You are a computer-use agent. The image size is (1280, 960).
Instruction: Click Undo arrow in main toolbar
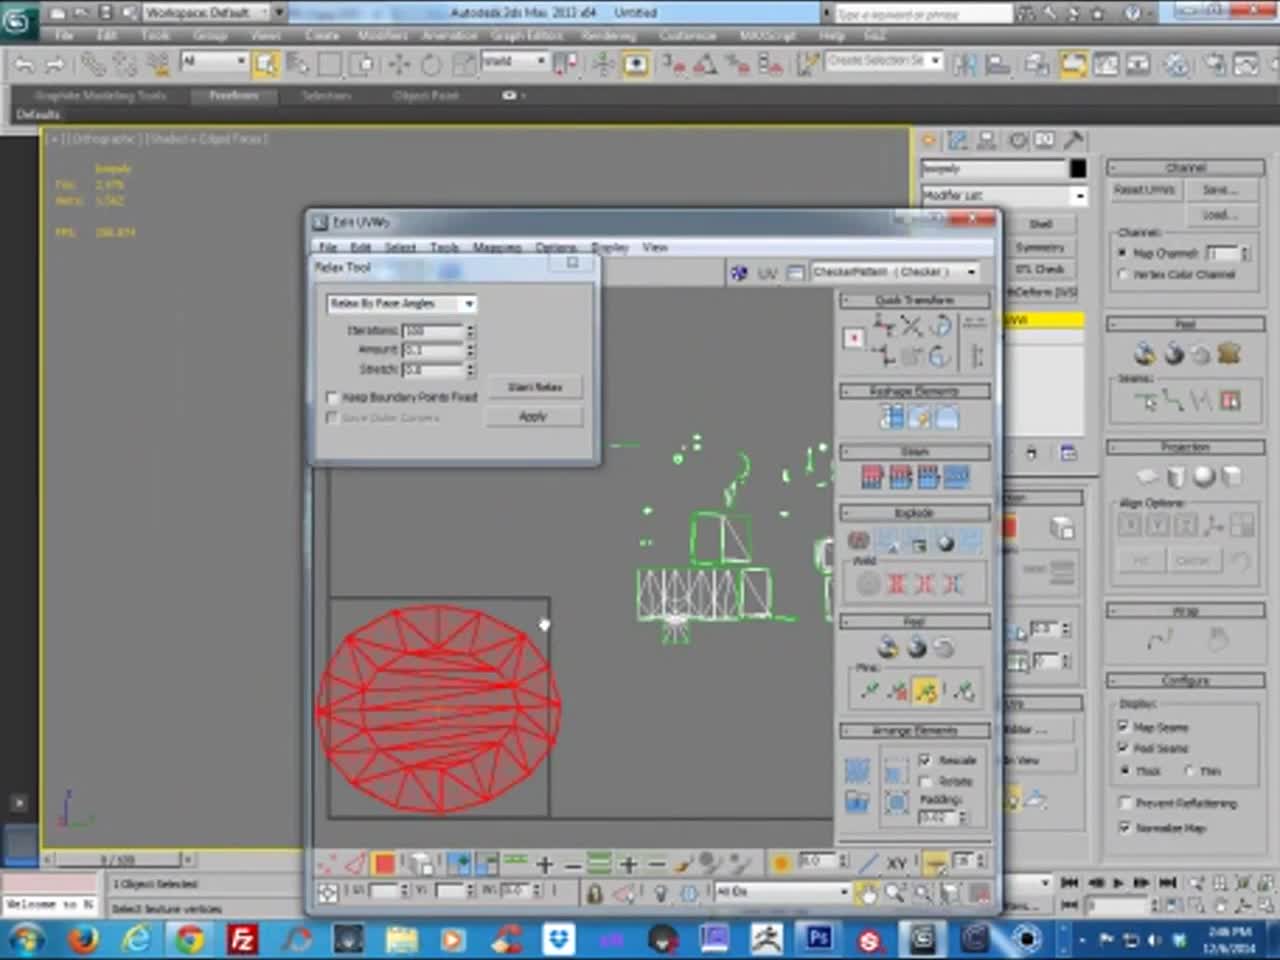[x=24, y=64]
